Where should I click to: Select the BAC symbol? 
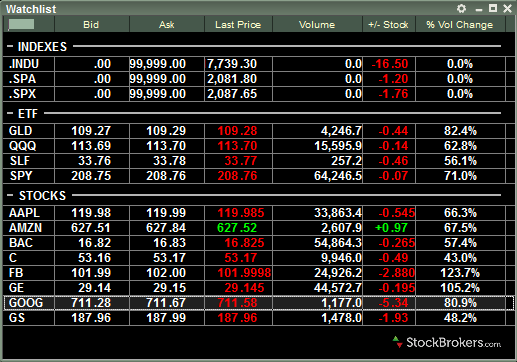(21, 243)
